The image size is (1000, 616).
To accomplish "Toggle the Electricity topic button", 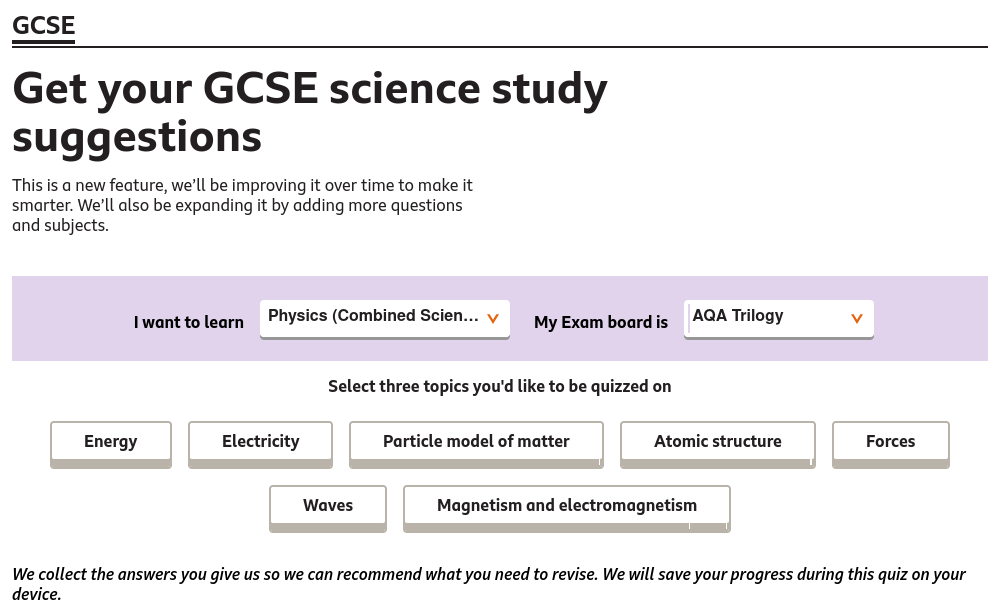I will coord(260,442).
